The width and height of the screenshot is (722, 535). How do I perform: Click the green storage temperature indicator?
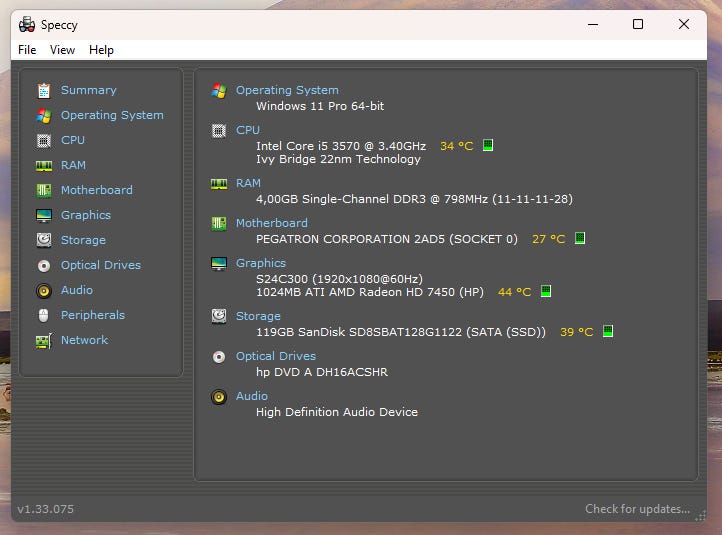(608, 332)
